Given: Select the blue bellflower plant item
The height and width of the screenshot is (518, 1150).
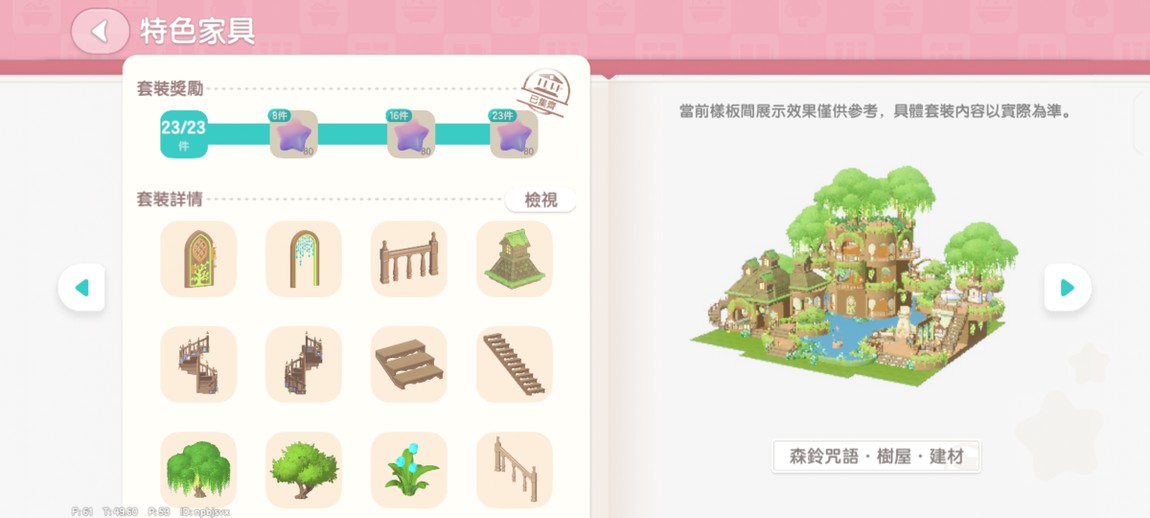Looking at the screenshot, I should click(409, 470).
